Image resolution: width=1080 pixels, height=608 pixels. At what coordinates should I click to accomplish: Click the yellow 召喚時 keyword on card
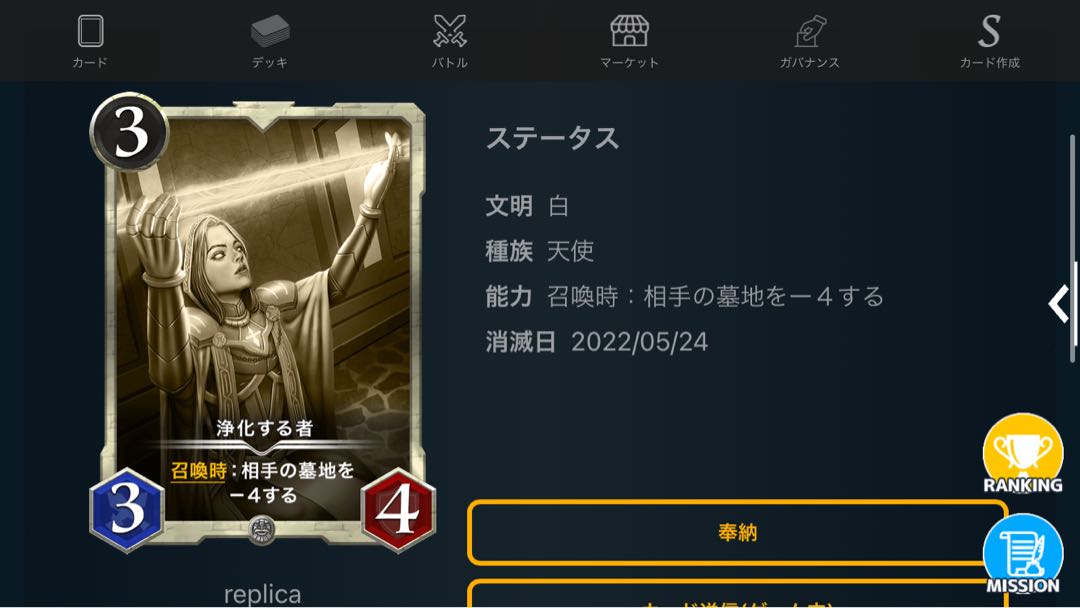click(198, 471)
